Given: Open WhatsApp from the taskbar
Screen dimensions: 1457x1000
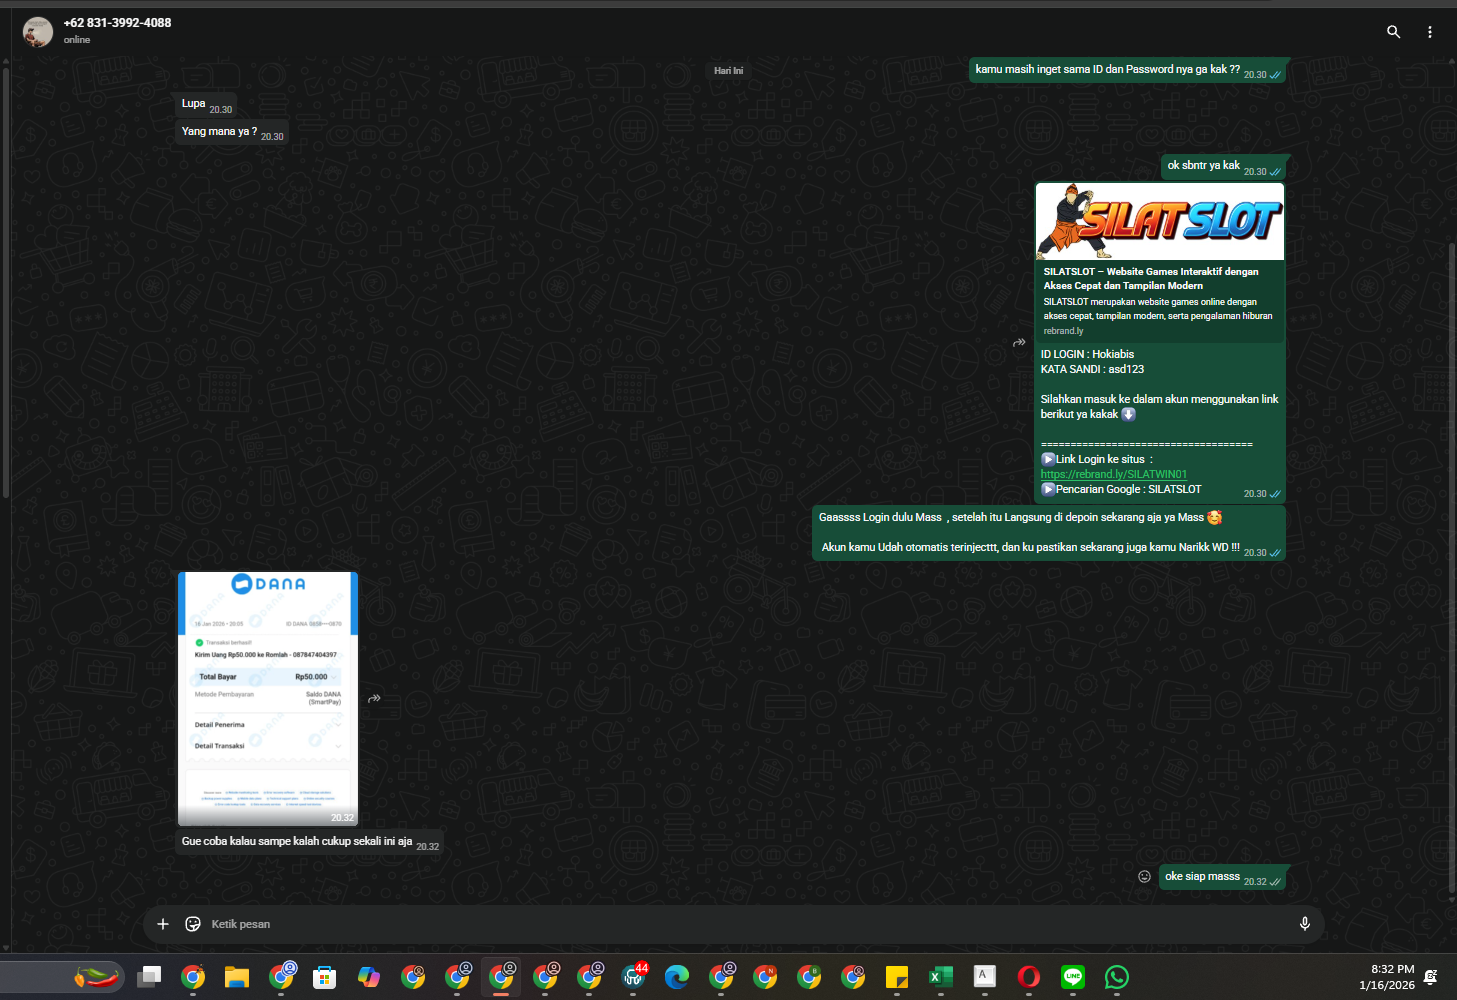Looking at the screenshot, I should [x=1117, y=977].
